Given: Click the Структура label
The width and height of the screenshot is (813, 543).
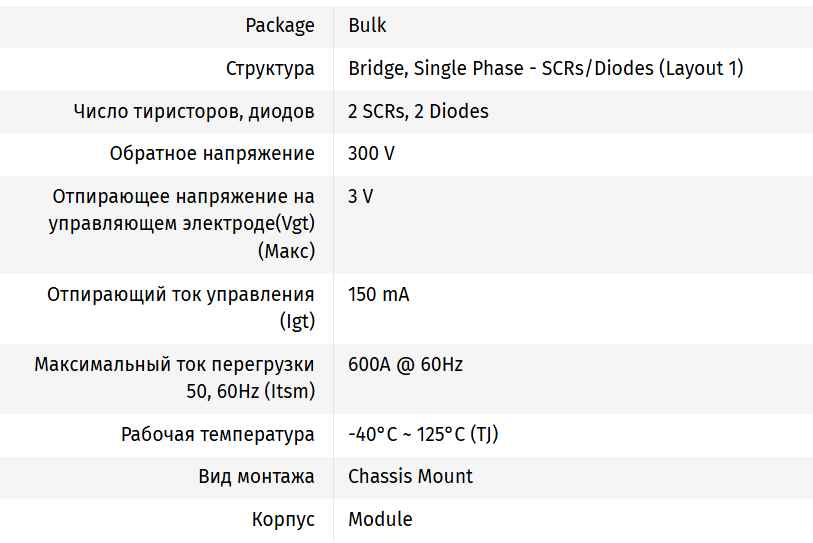Looking at the screenshot, I should [270, 69].
